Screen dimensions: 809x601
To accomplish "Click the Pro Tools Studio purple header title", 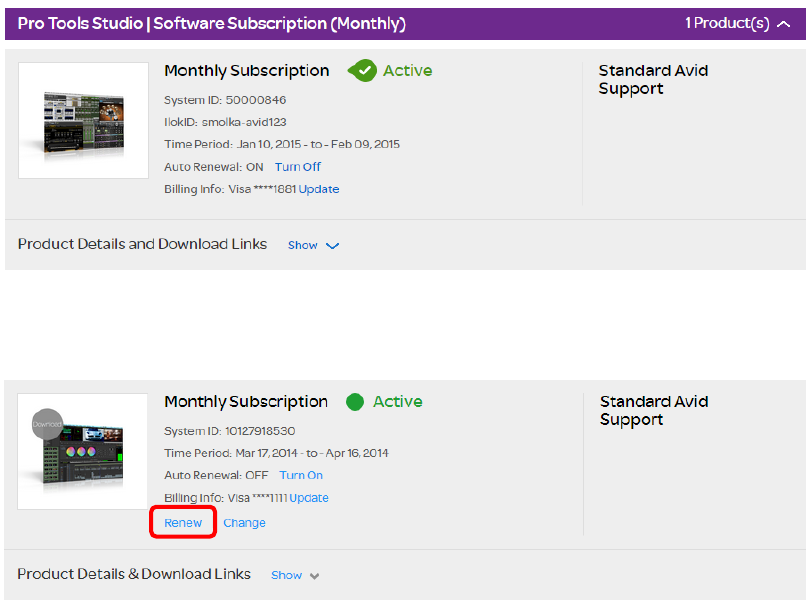I will click(212, 23).
